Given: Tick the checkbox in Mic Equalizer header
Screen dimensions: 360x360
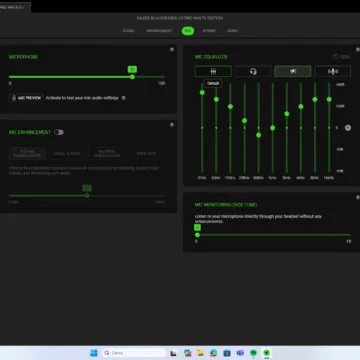Looking at the screenshot, I should 336,57.
